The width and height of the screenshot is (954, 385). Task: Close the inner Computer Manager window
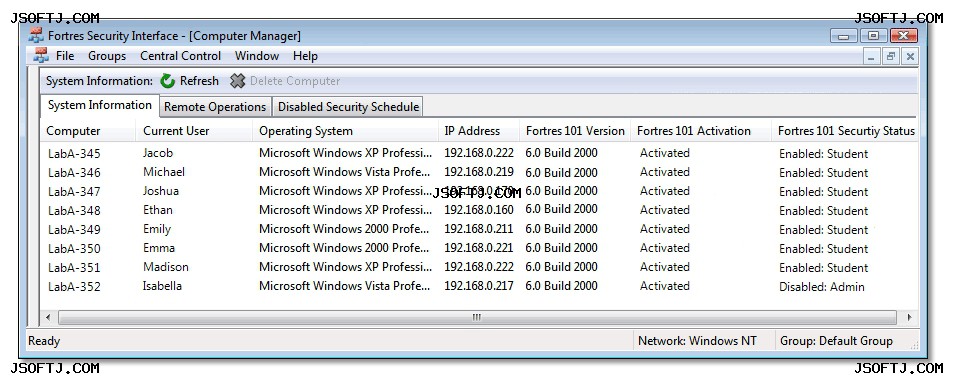click(910, 57)
